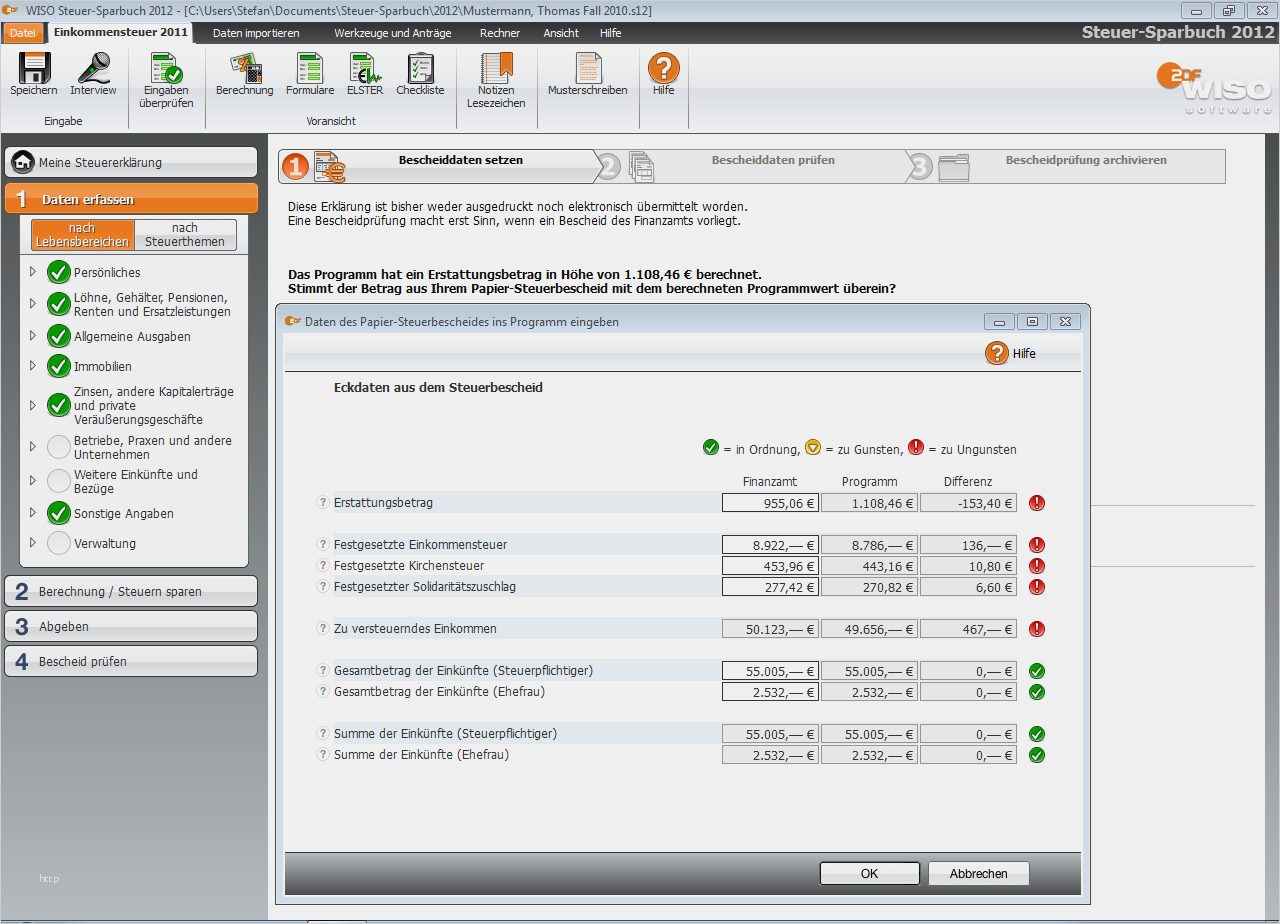
Task: Switch to nach Steuerthemen view
Action: coord(185,235)
